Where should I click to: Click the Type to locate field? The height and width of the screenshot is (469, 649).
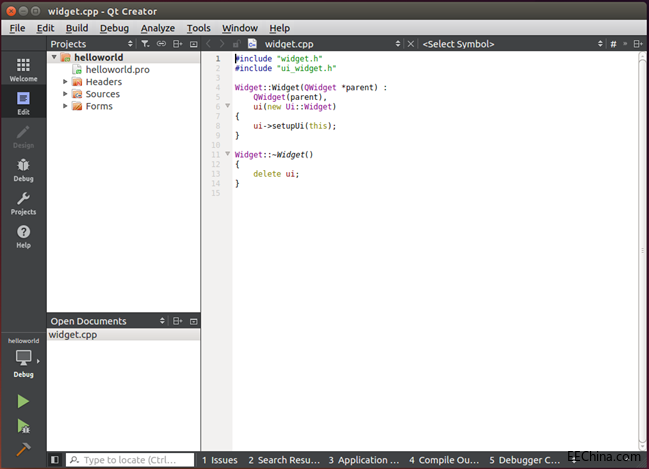pyautogui.click(x=130, y=460)
